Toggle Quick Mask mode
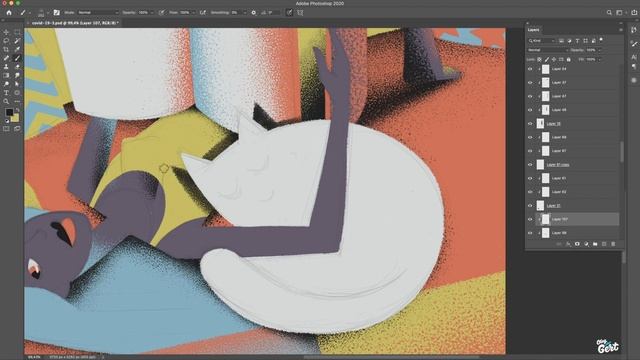This screenshot has width=640, height=360. 6,129
